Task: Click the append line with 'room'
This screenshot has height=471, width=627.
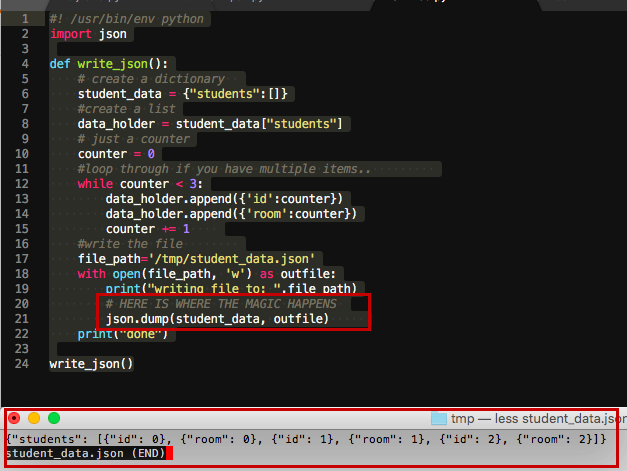Action: pyautogui.click(x=231, y=214)
